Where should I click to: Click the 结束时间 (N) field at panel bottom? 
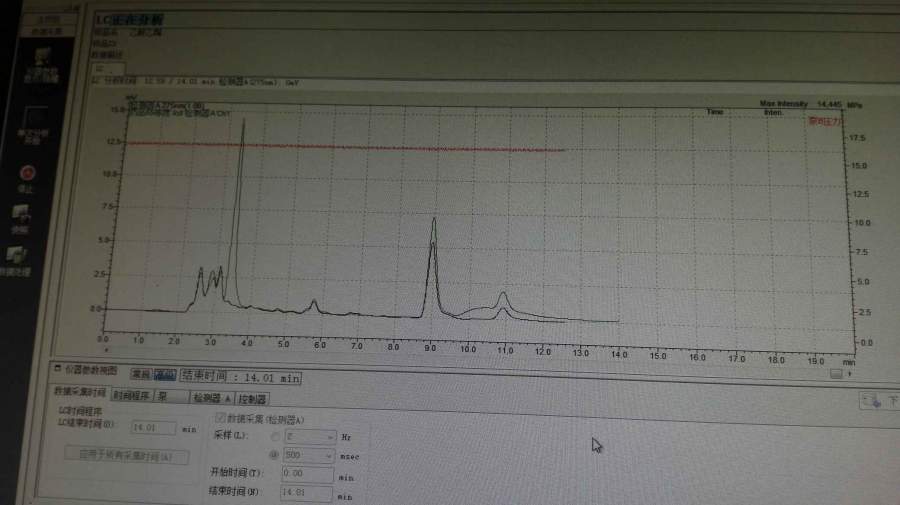click(306, 492)
